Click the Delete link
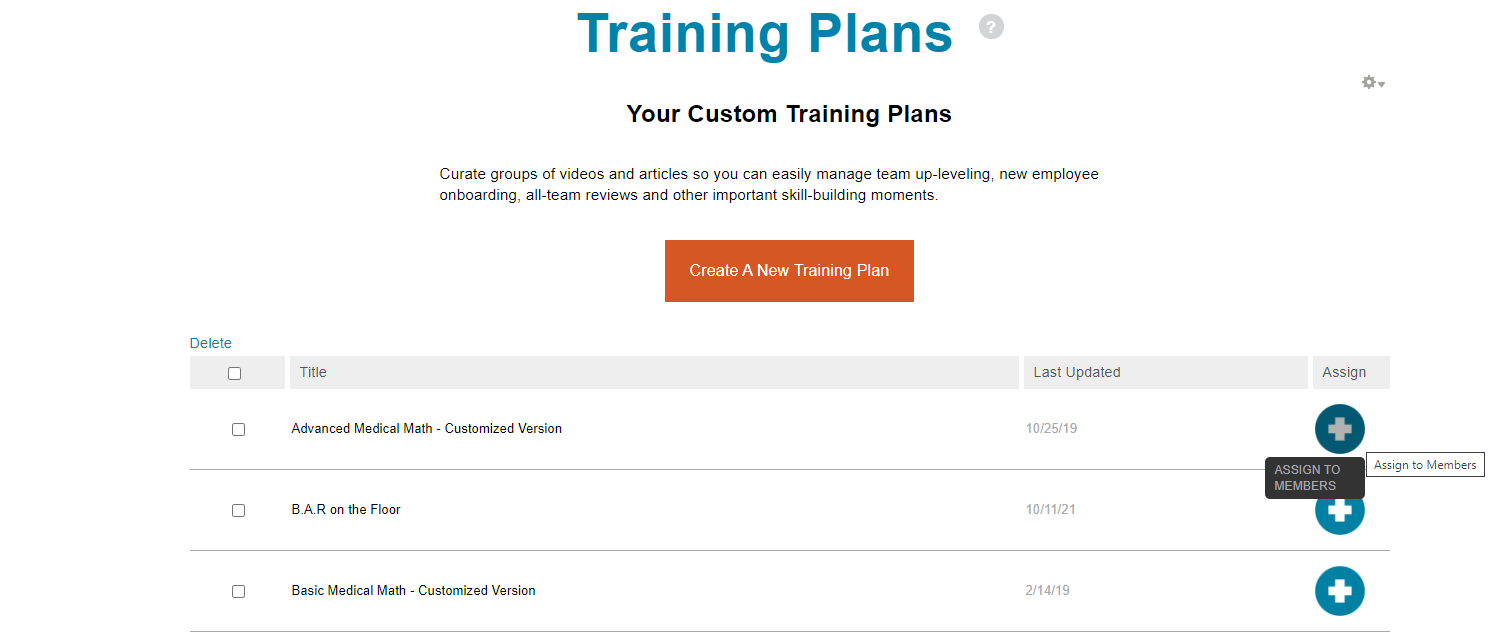 211,343
